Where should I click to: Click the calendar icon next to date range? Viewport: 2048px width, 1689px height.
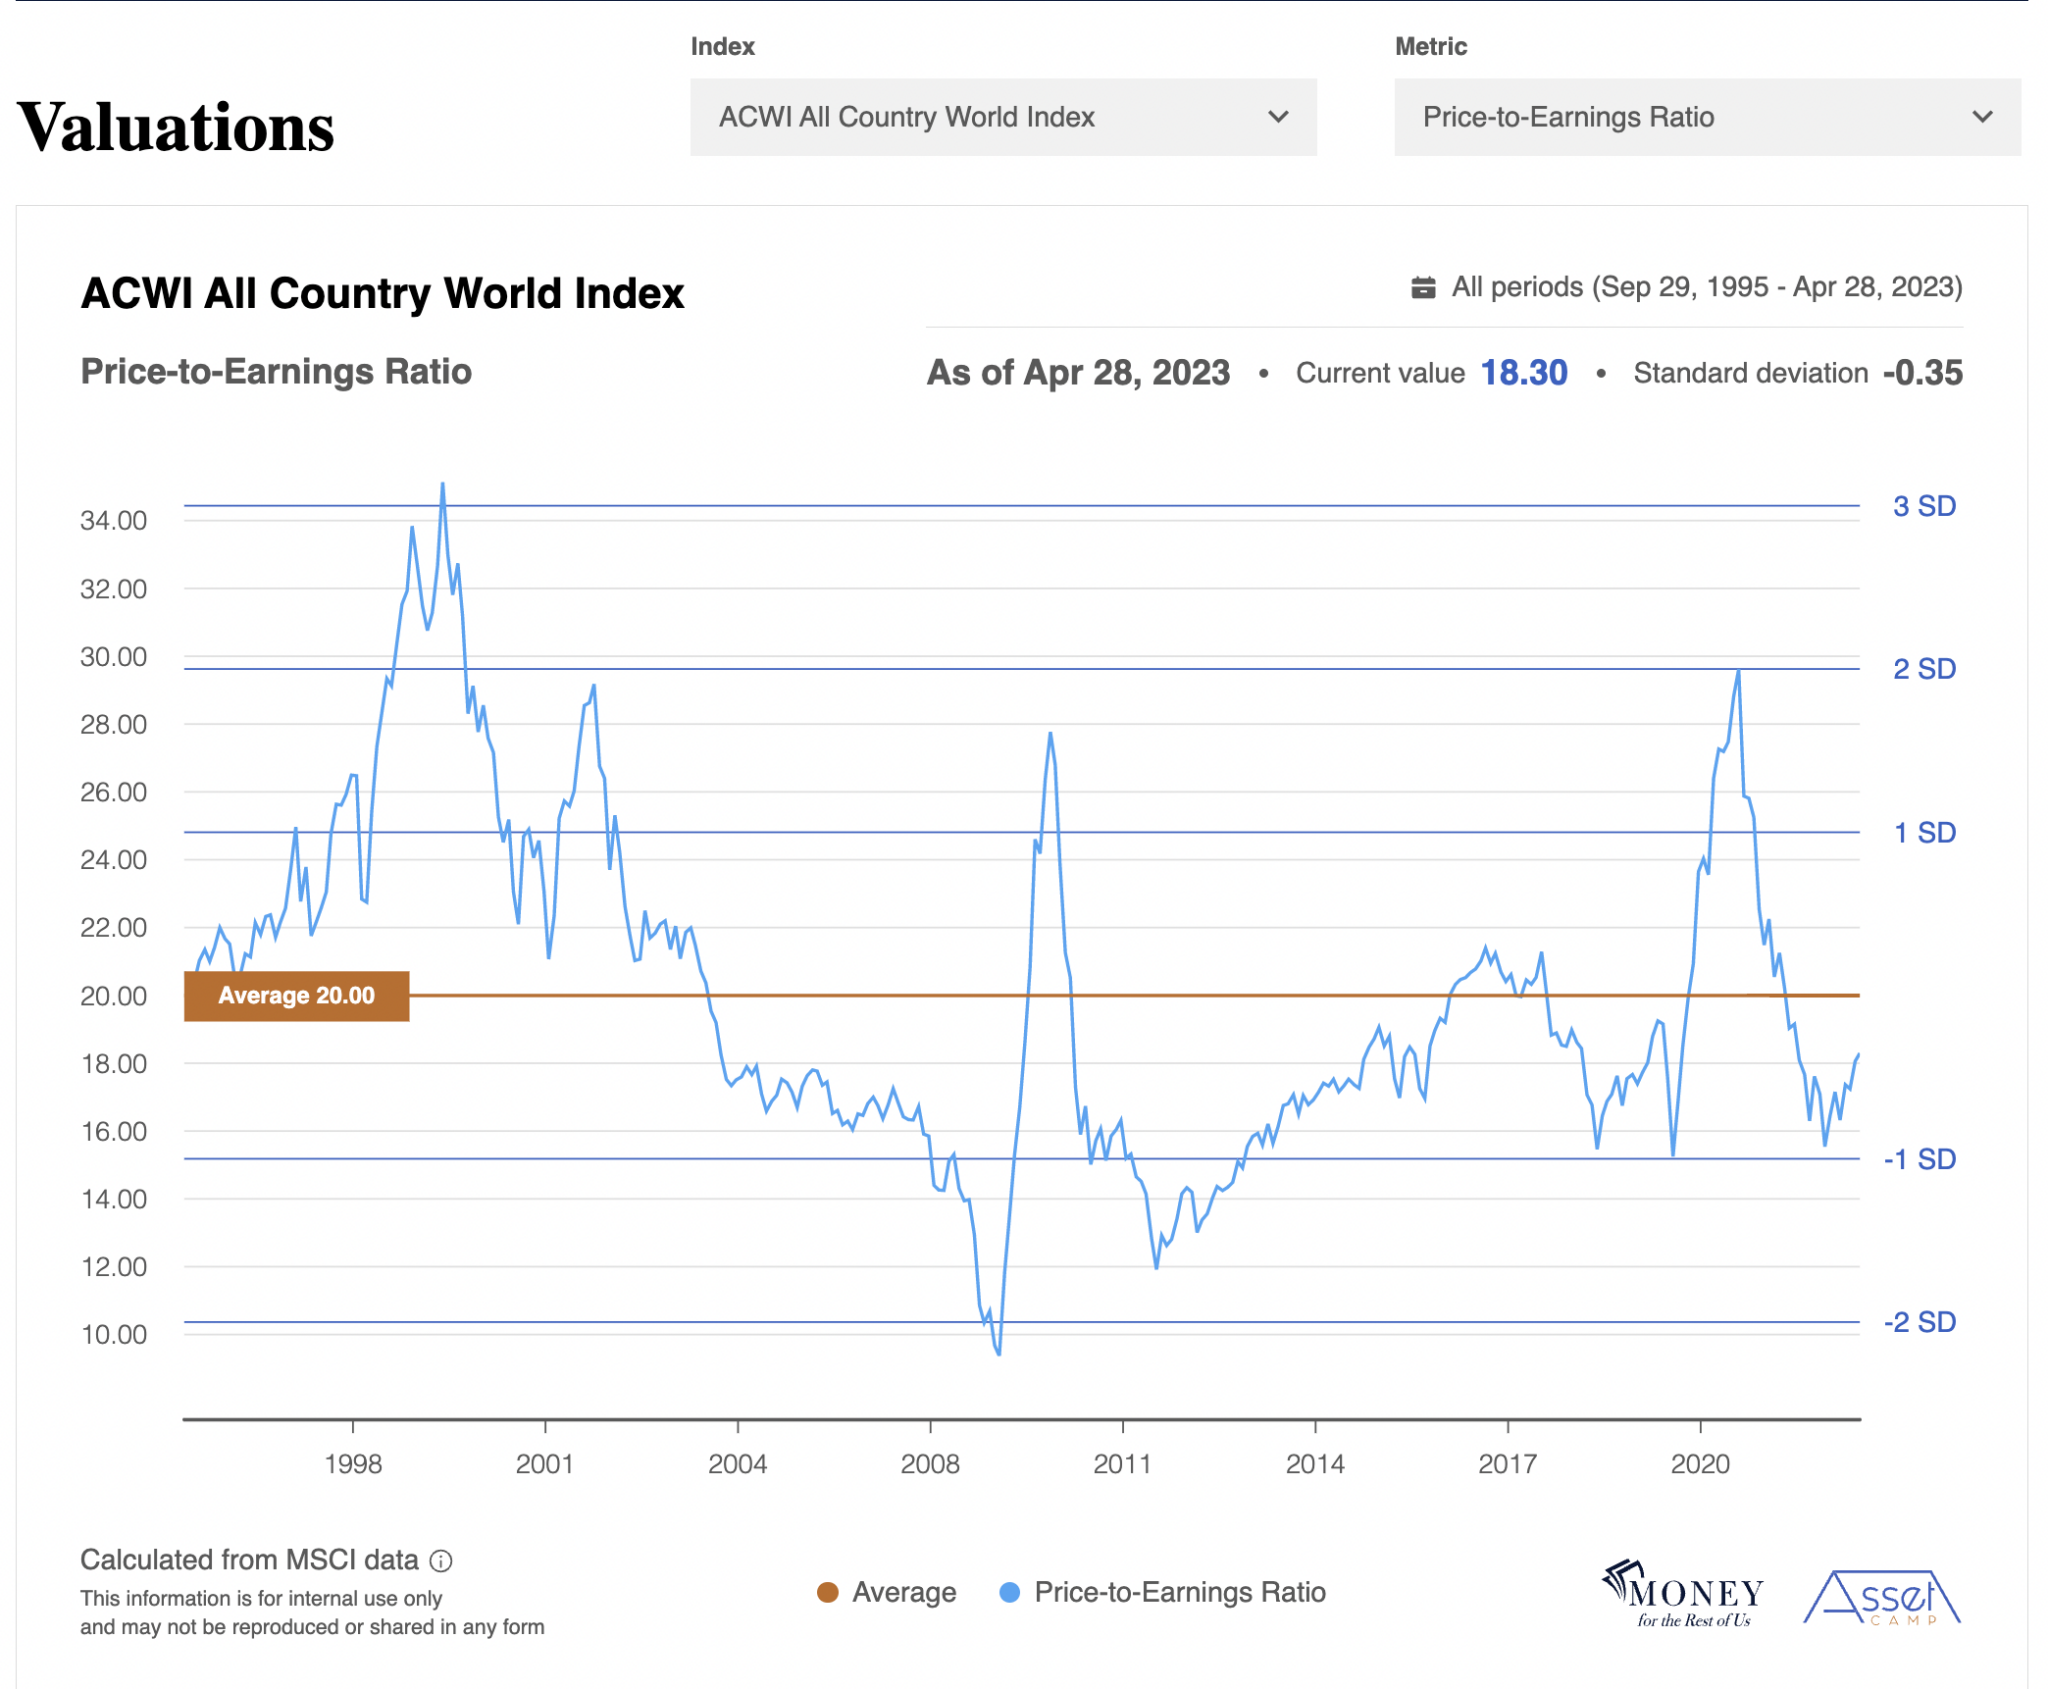[x=1423, y=288]
